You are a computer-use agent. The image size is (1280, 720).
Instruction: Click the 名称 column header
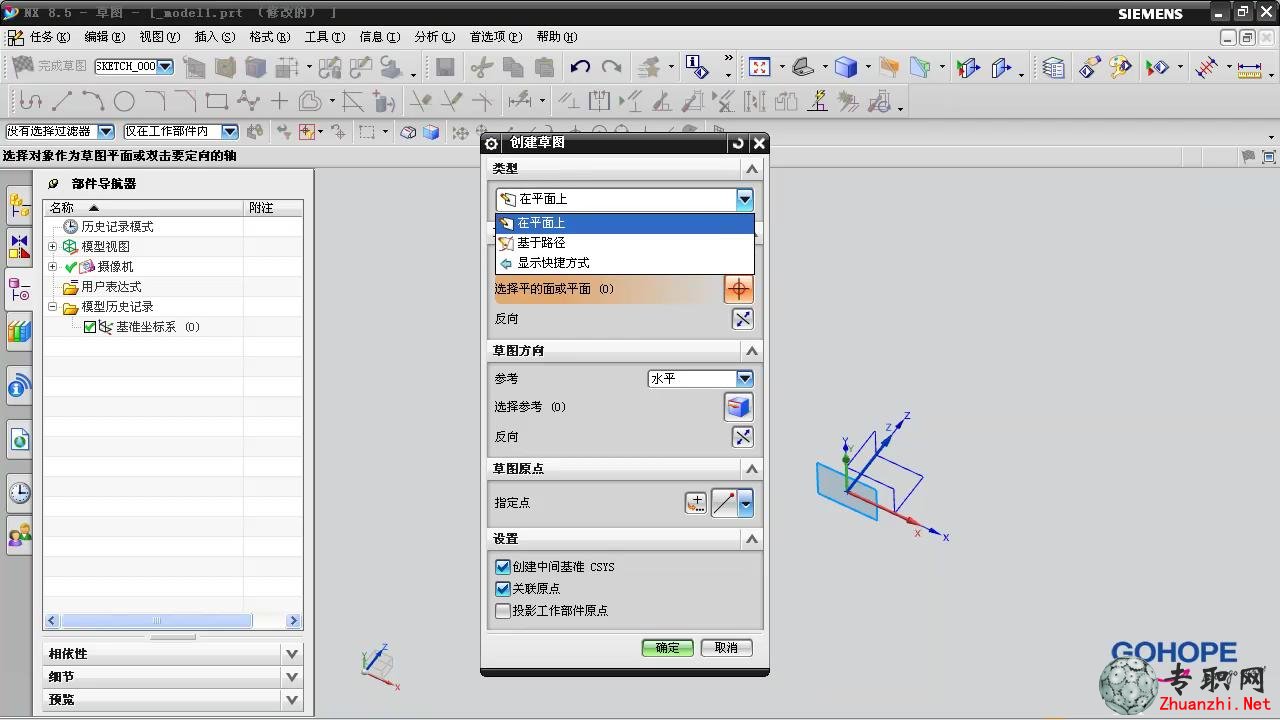point(143,207)
